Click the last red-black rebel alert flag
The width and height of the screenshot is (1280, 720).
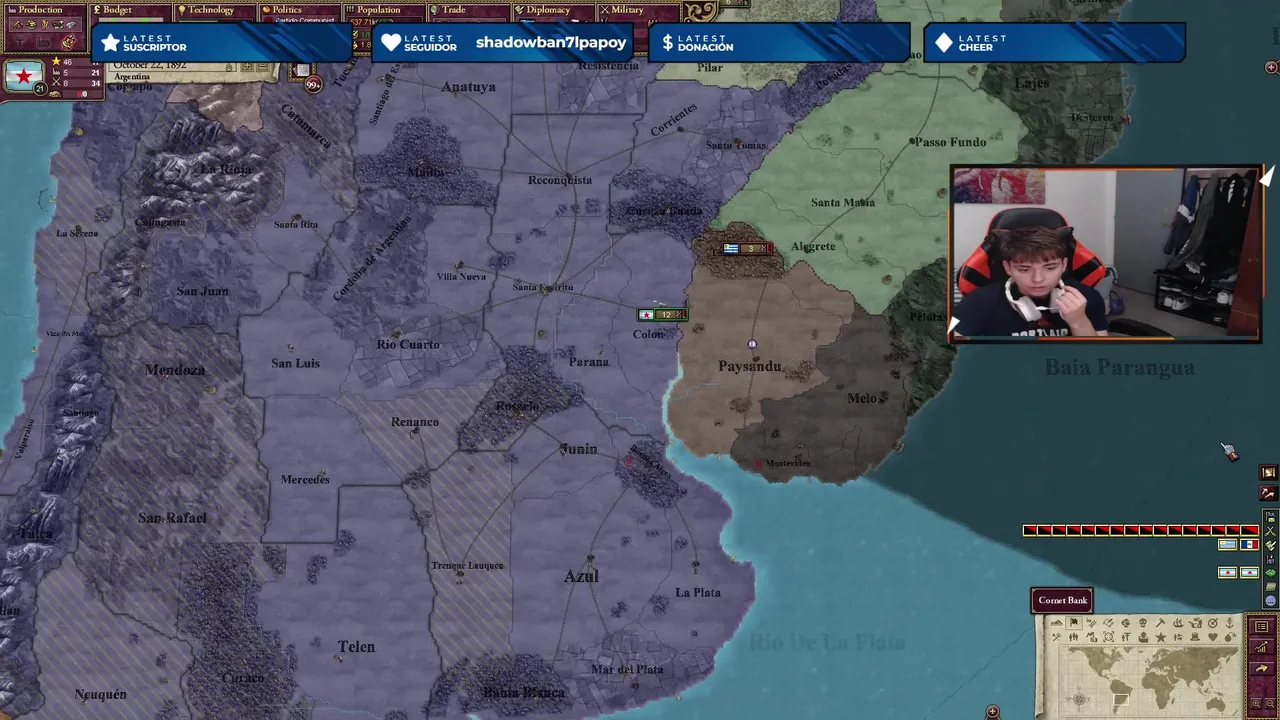point(1249,530)
